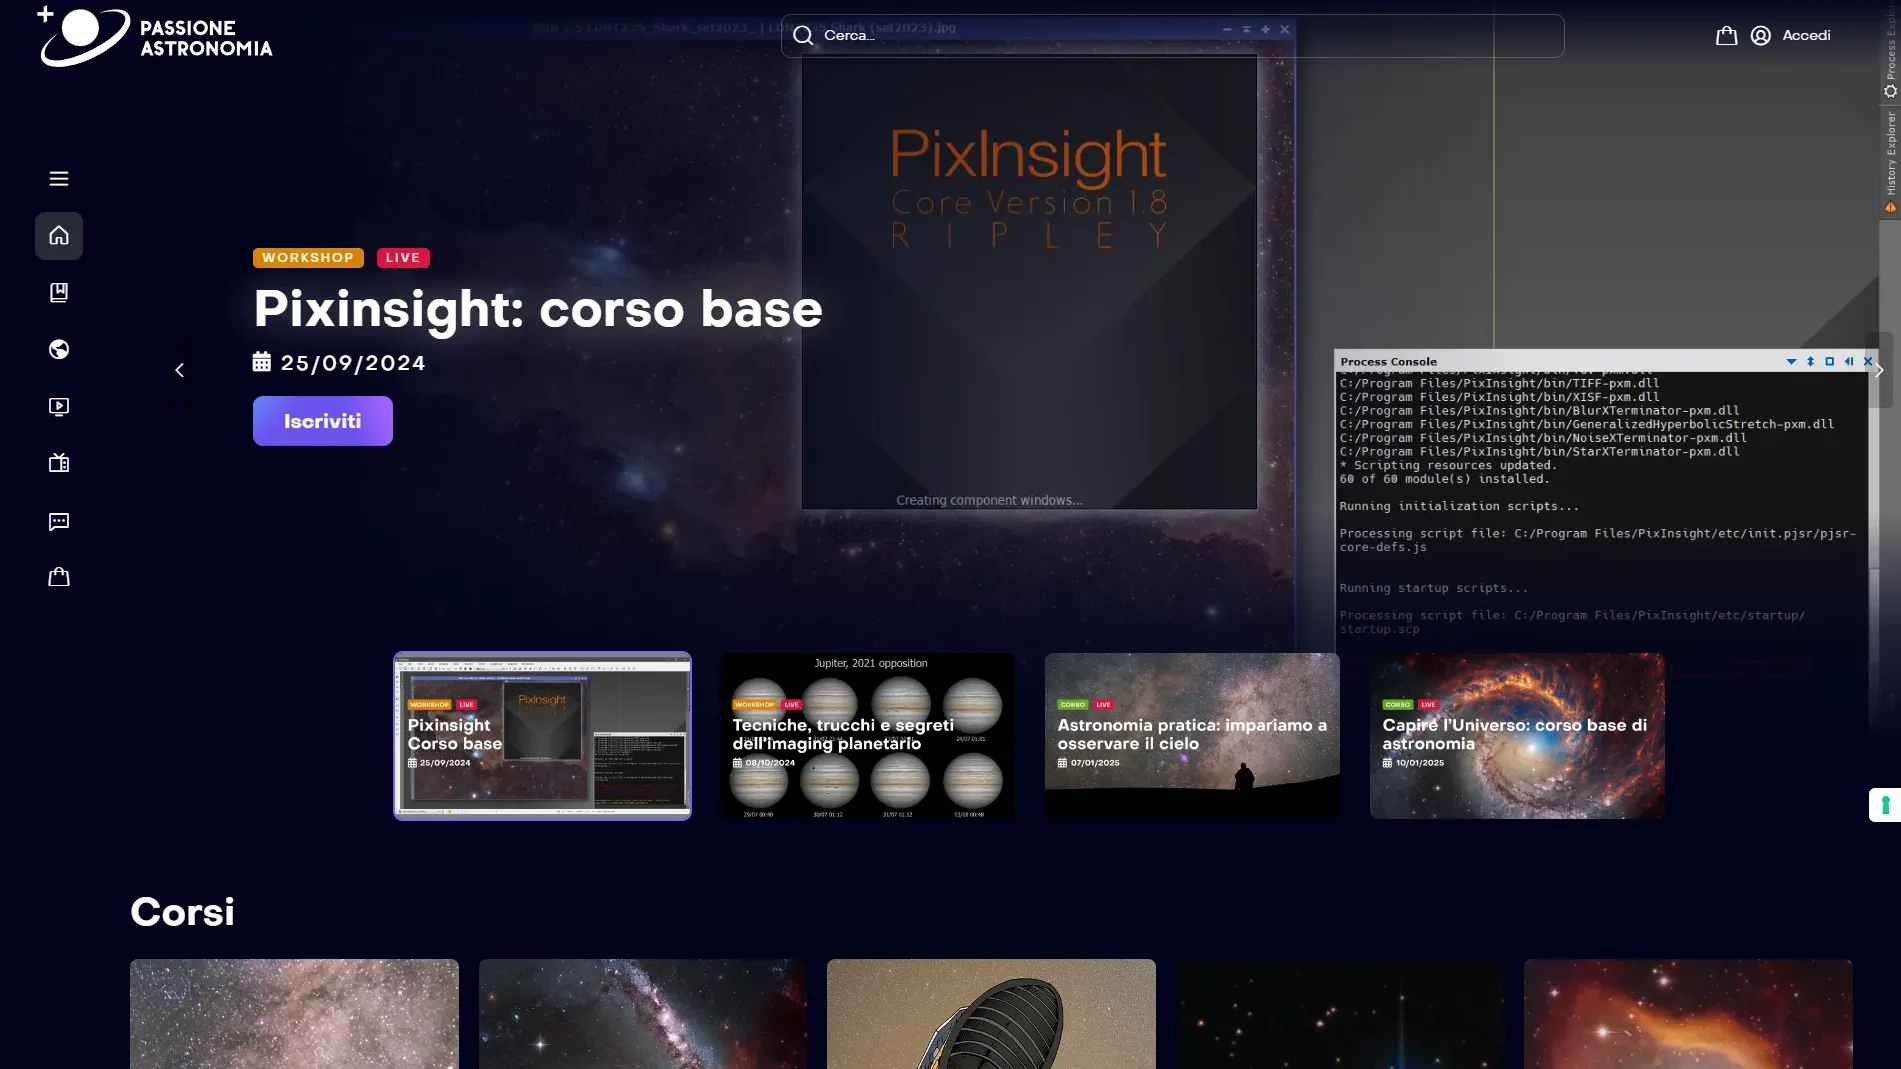Select the globe icon in the sidebar
Image resolution: width=1901 pixels, height=1069 pixels.
[59, 349]
